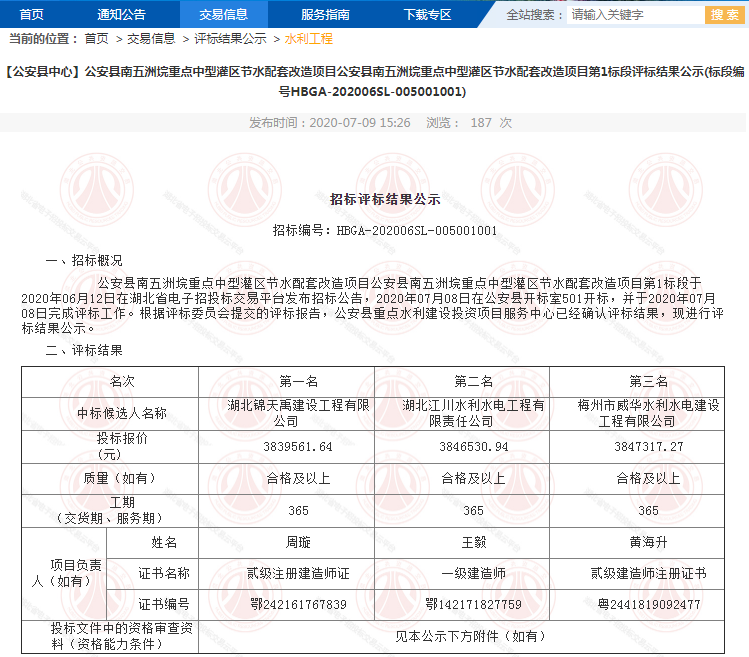Click the orange 水利工程 breadcrumb link
This screenshot has width=749, height=657.
pyautogui.click(x=309, y=39)
